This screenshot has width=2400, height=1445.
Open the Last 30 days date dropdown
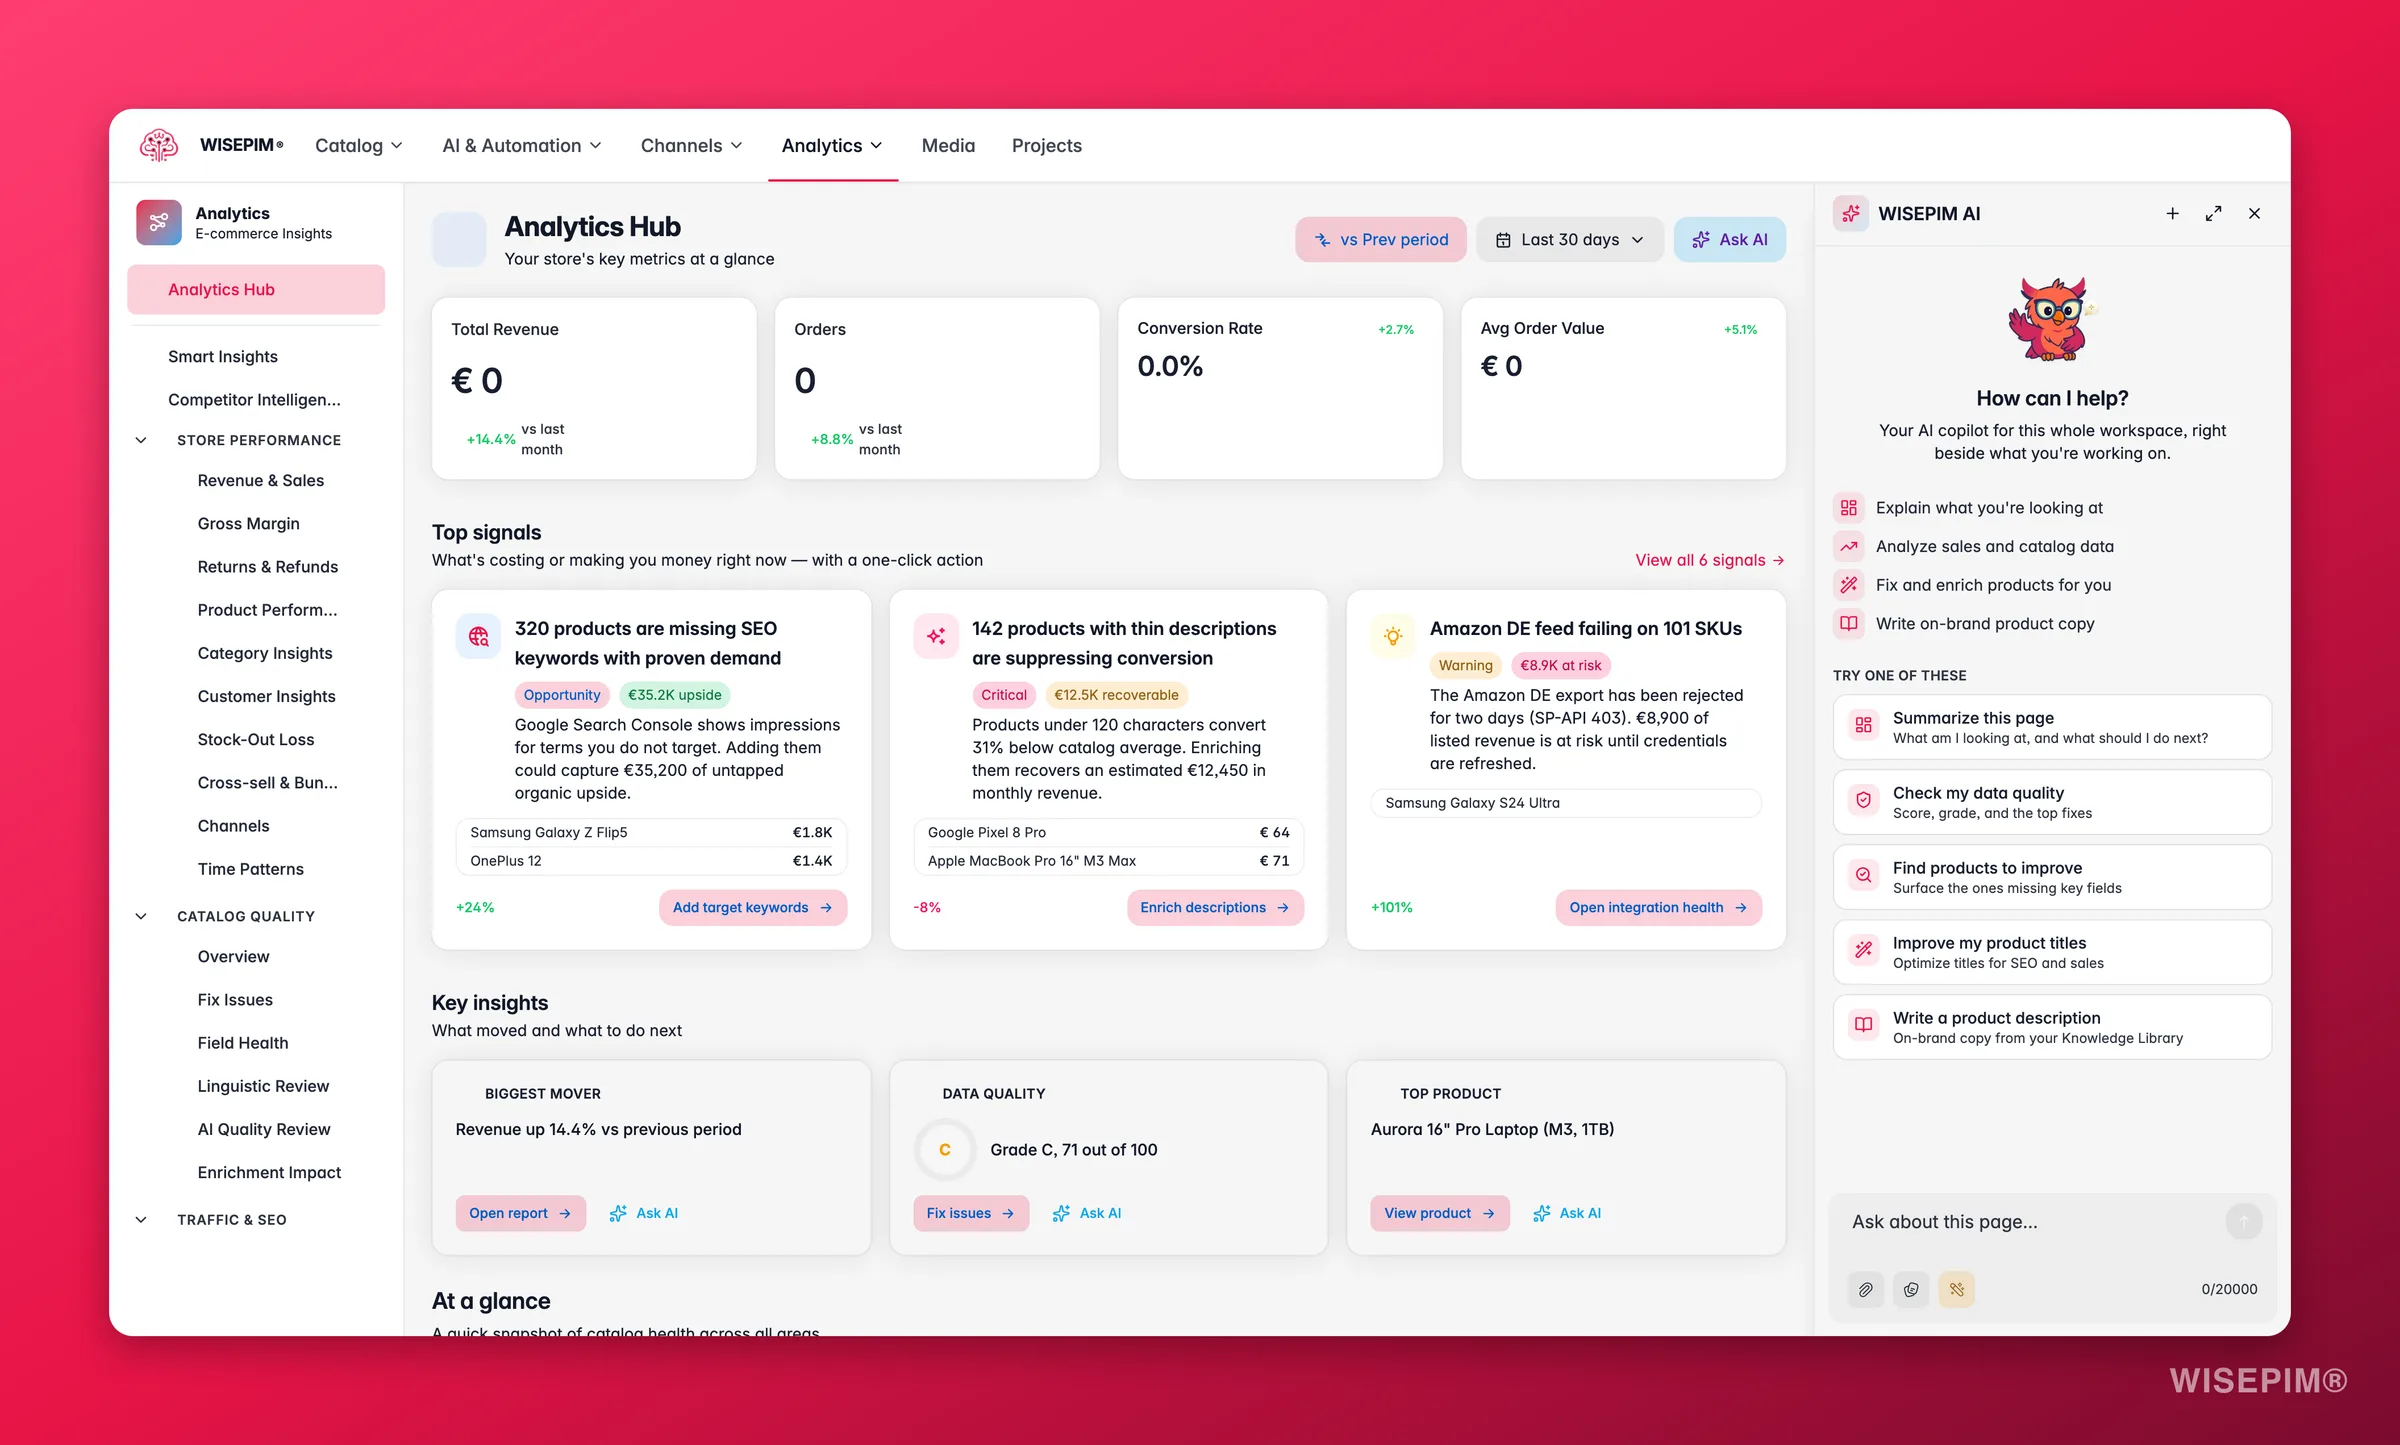(x=1569, y=240)
